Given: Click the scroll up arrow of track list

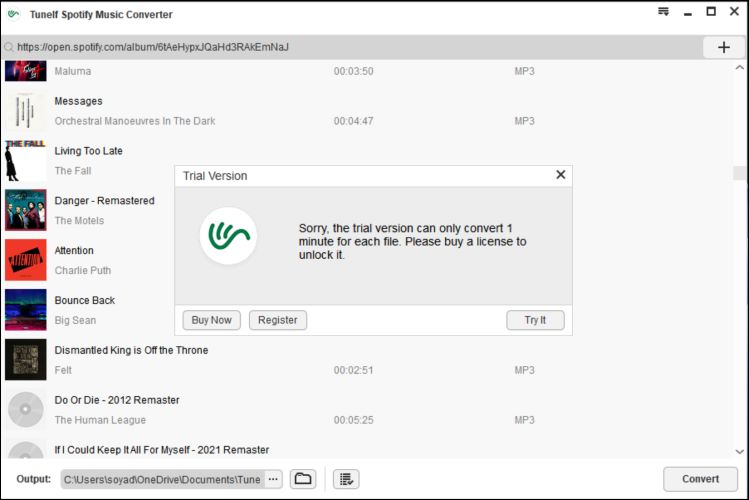Looking at the screenshot, I should tap(739, 68).
